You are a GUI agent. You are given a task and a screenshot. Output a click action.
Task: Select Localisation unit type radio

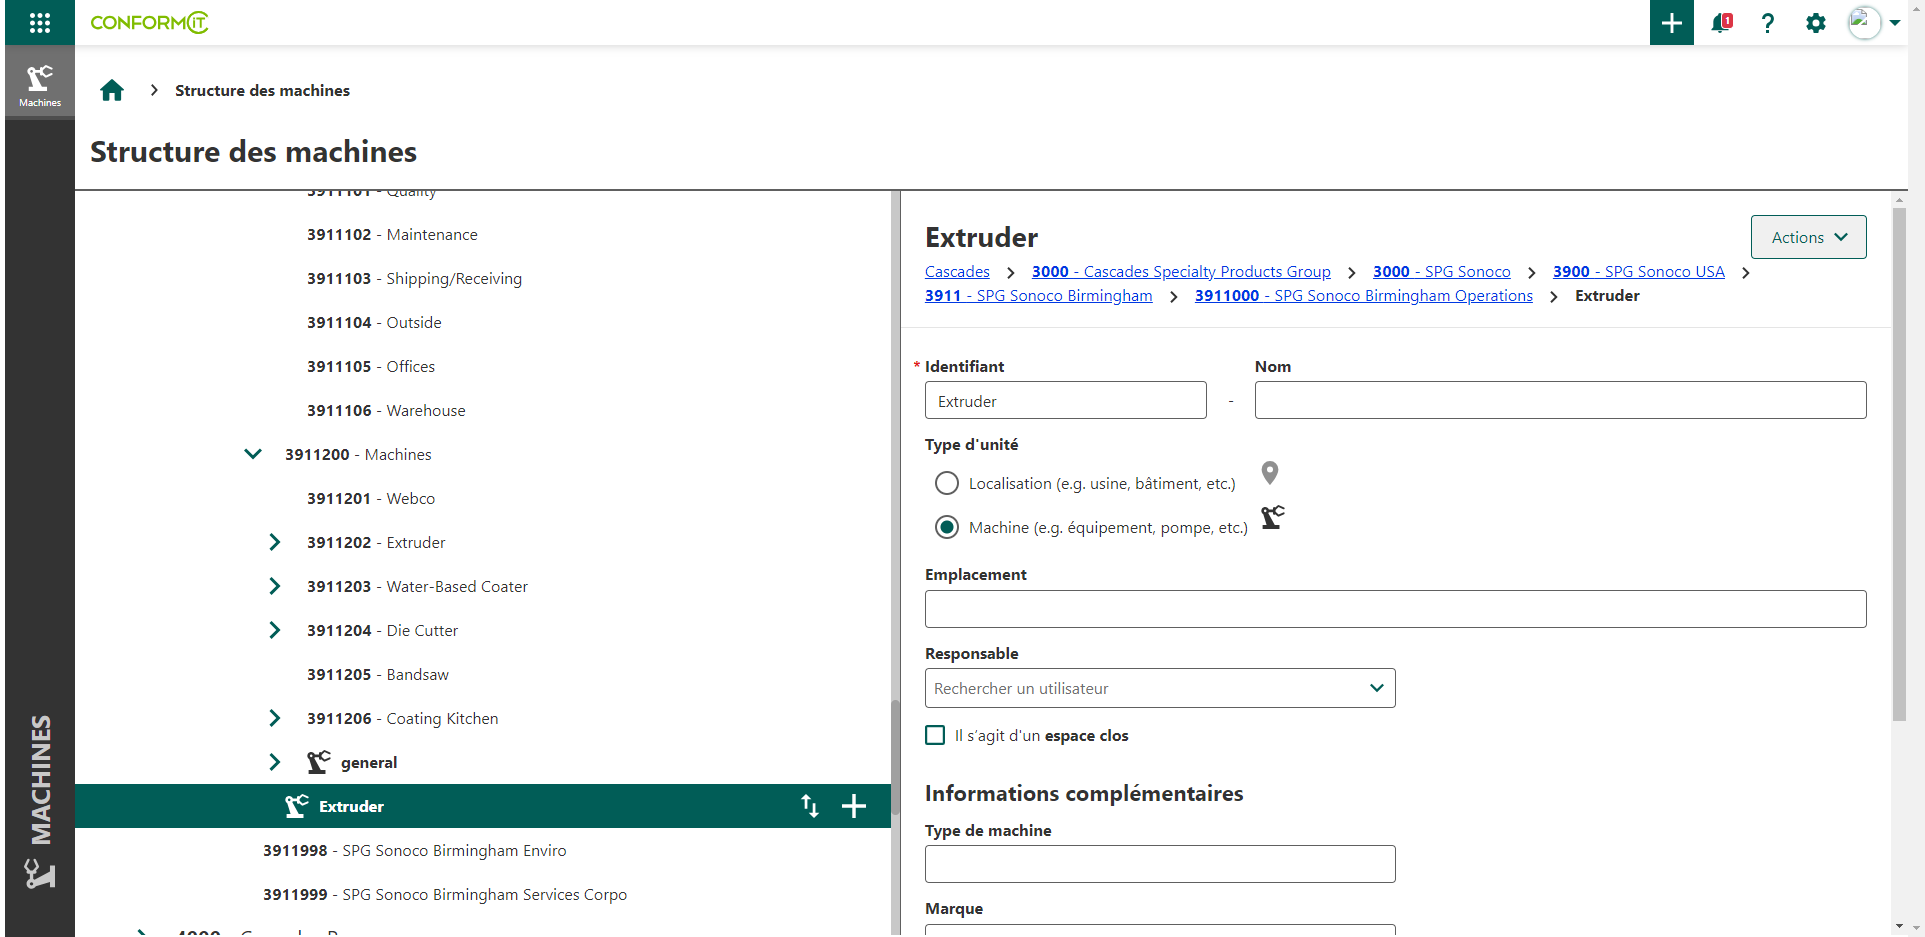point(947,483)
